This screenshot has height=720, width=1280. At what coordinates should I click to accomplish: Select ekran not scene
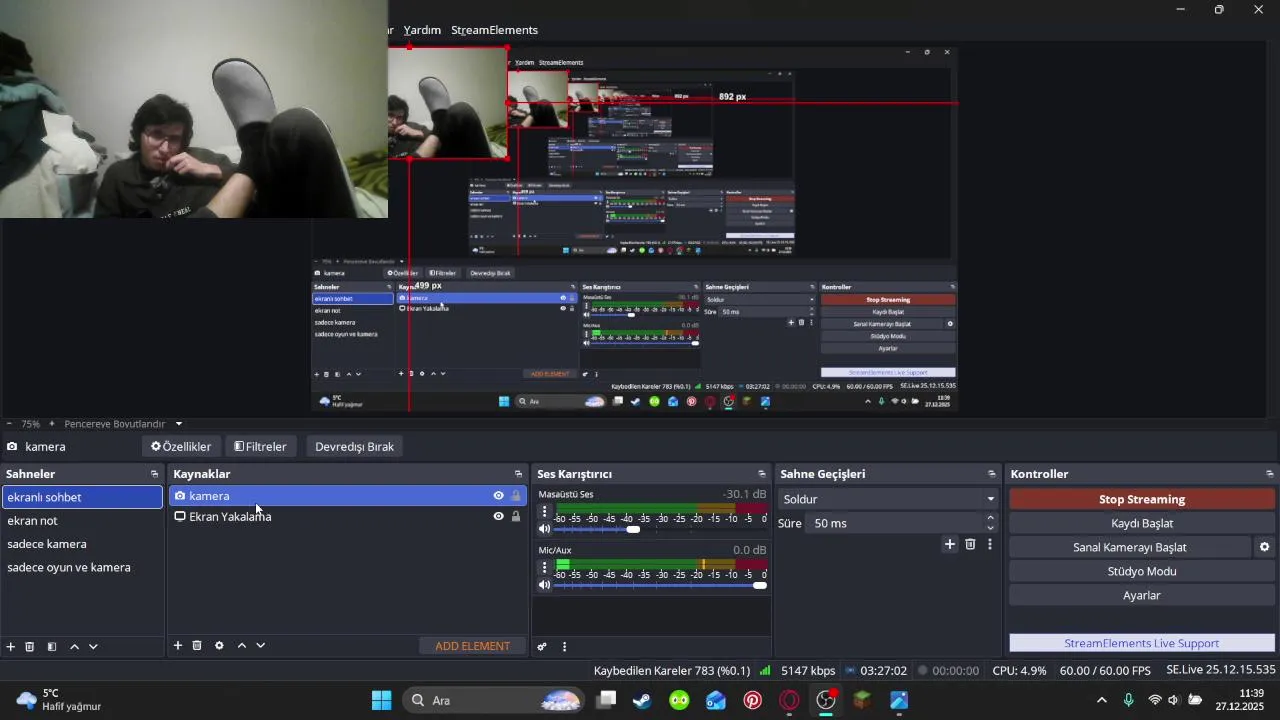(x=82, y=521)
